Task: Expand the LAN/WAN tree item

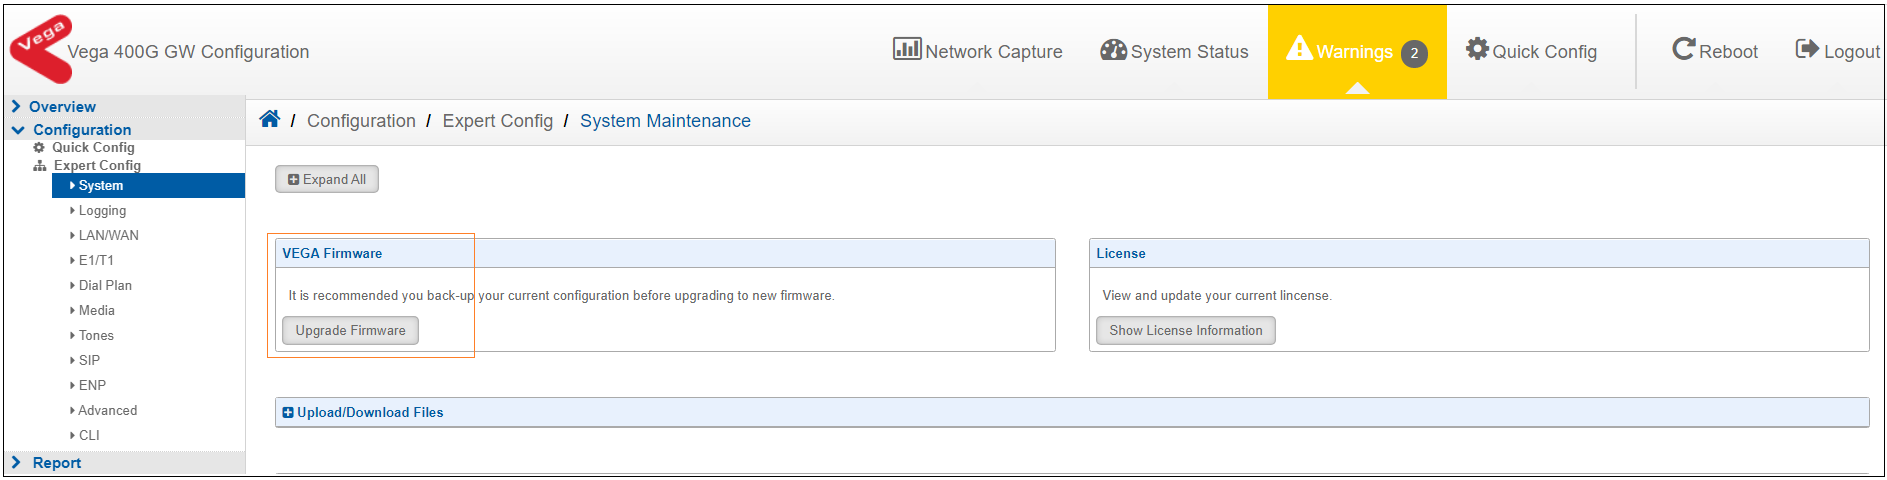Action: click(72, 236)
